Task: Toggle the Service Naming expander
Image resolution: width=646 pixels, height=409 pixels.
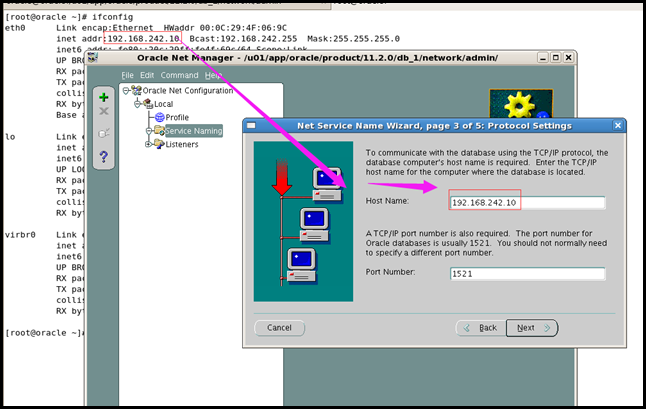Action: coord(149,131)
